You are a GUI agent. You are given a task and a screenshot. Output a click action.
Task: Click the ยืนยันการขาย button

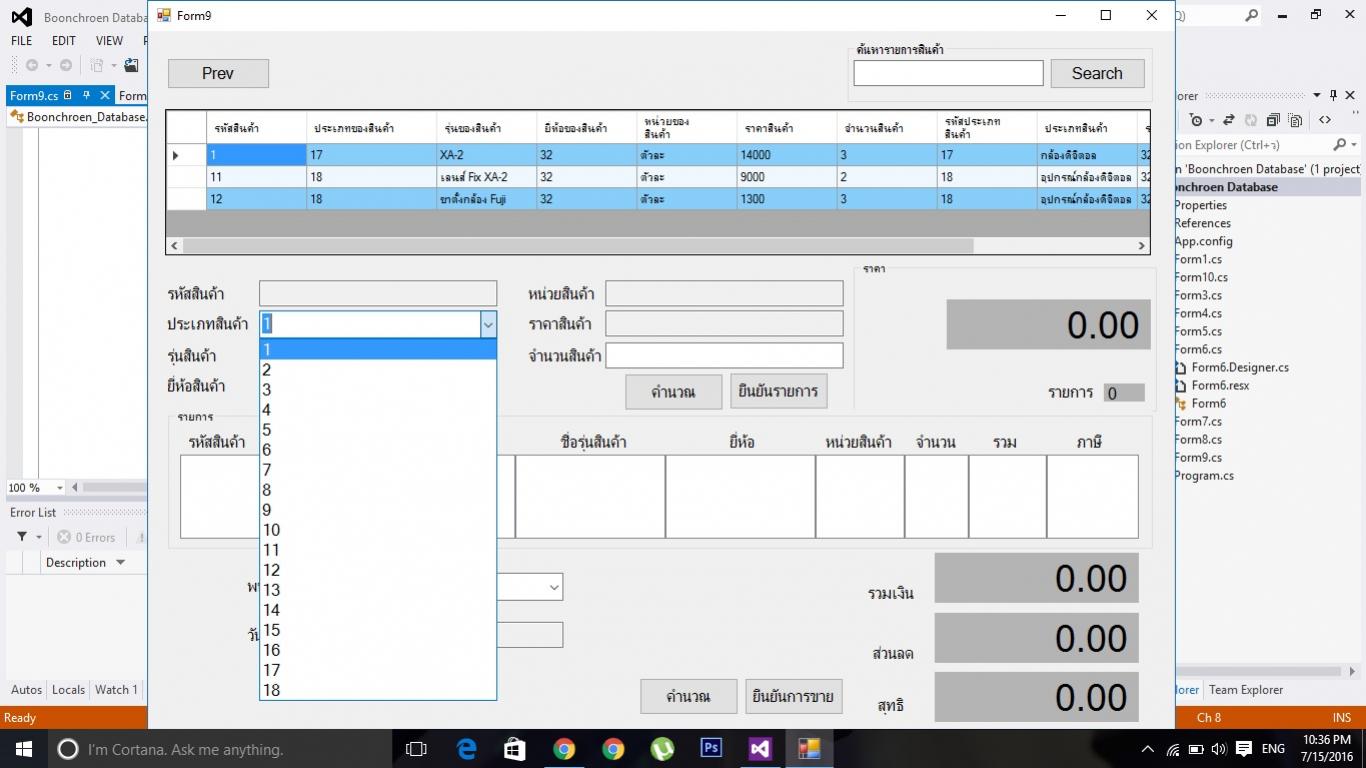(793, 697)
